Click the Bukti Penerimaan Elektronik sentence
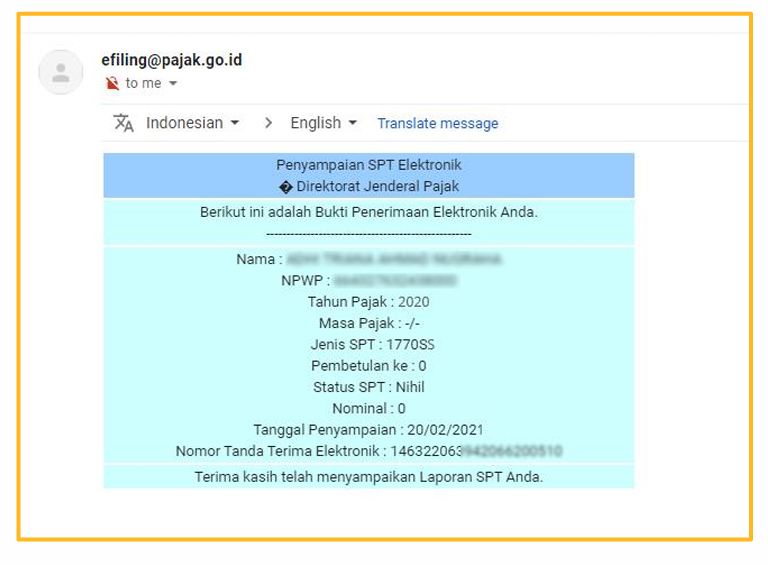Image resolution: width=768 pixels, height=565 pixels. click(x=369, y=212)
